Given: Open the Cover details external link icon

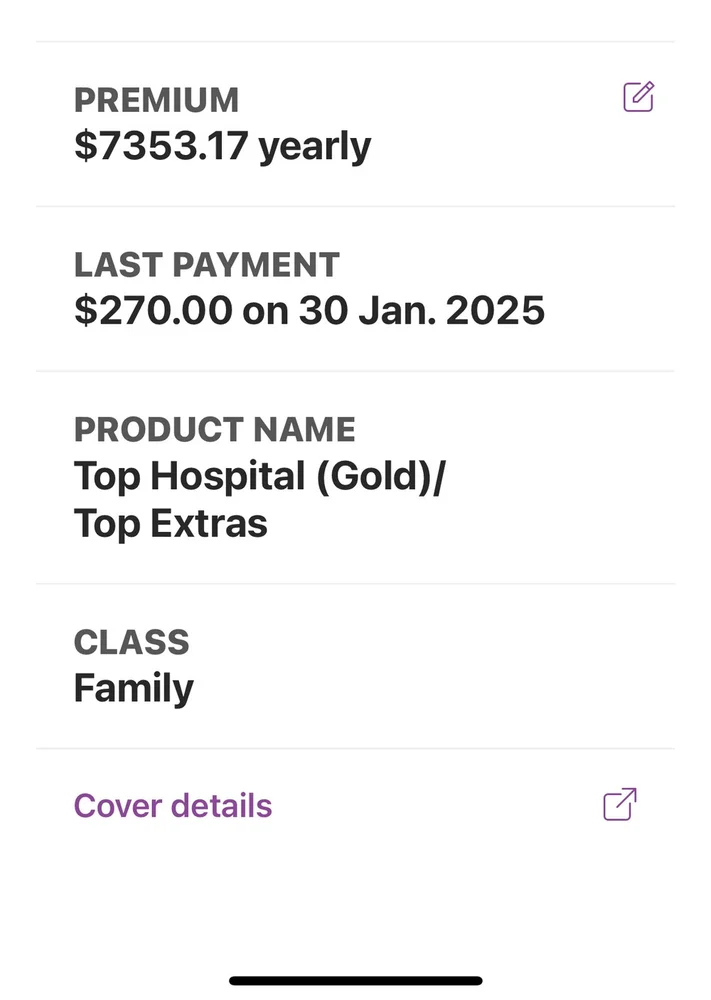Looking at the screenshot, I should 620,804.
